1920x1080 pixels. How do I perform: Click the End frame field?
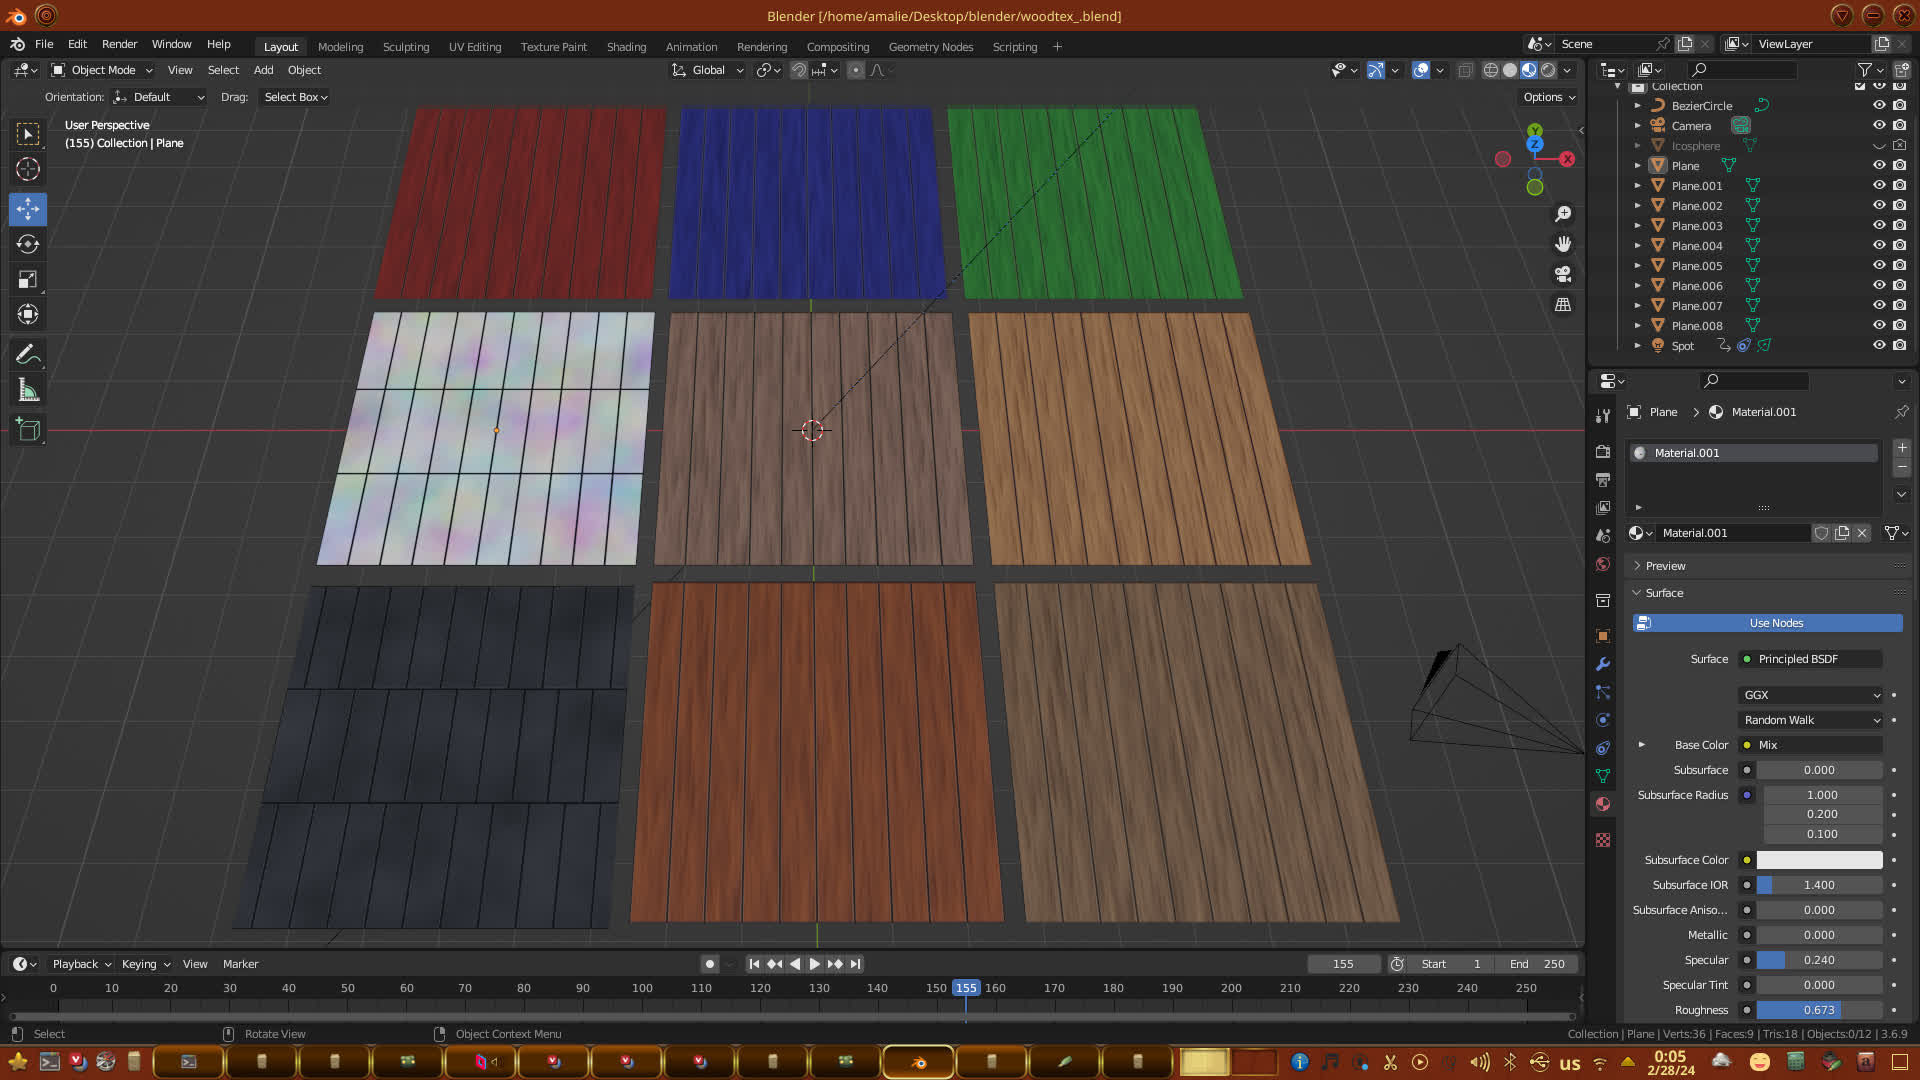click(x=1537, y=964)
